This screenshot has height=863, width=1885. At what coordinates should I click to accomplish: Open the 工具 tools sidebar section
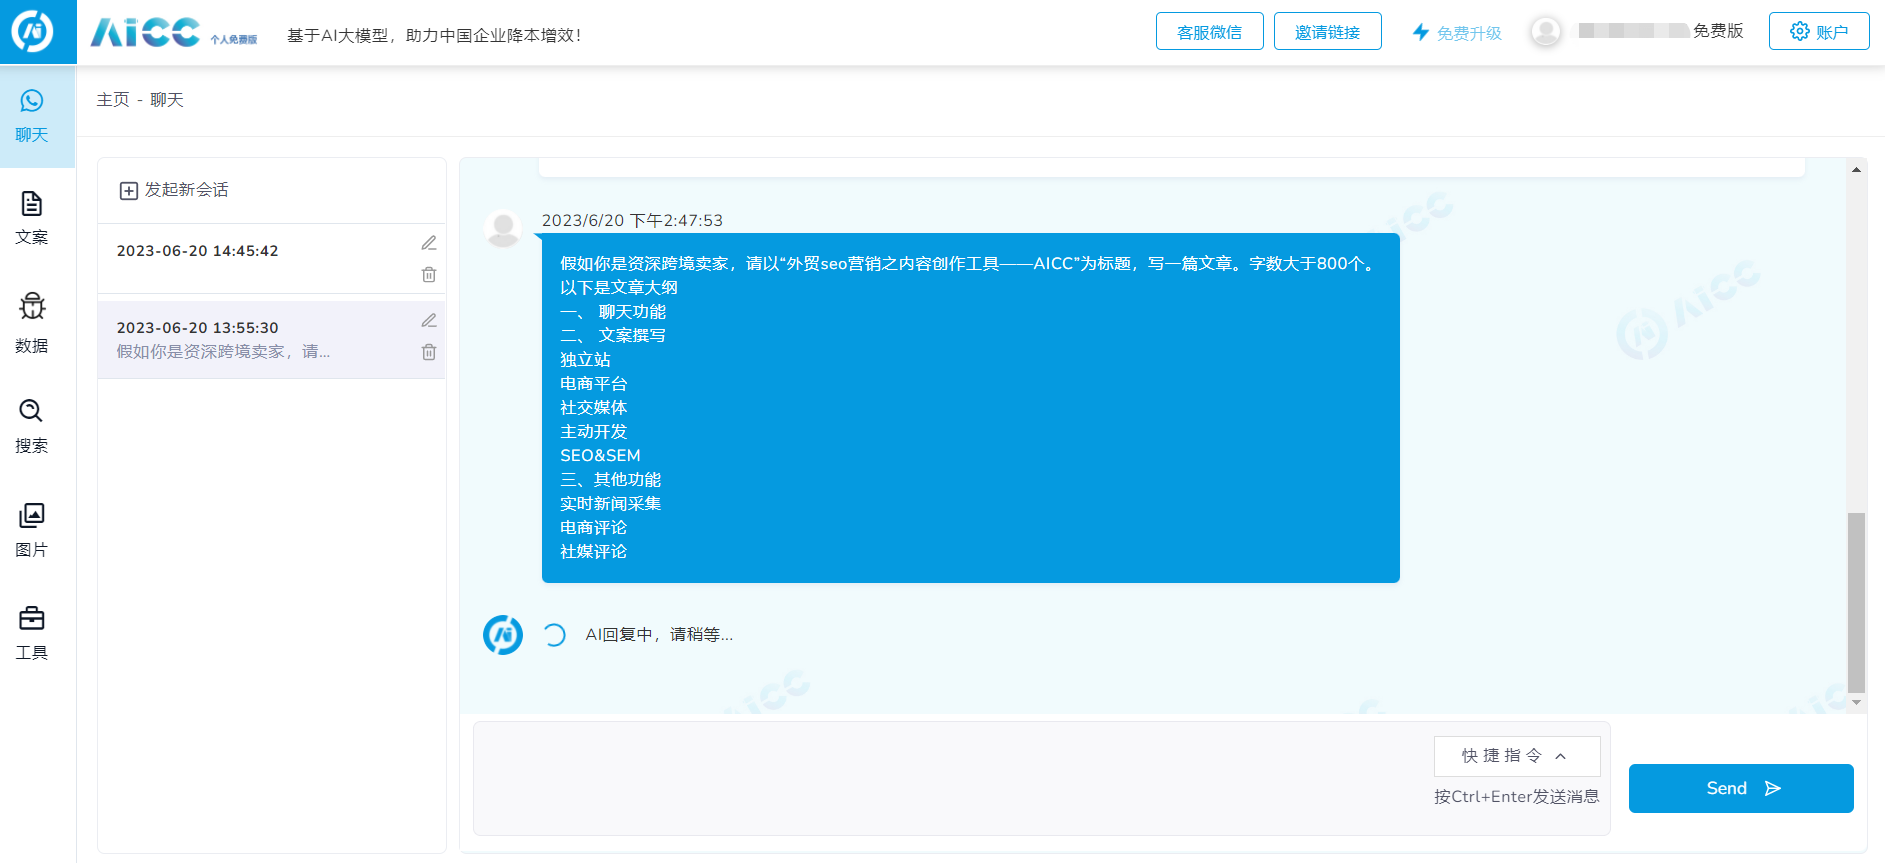[32, 634]
